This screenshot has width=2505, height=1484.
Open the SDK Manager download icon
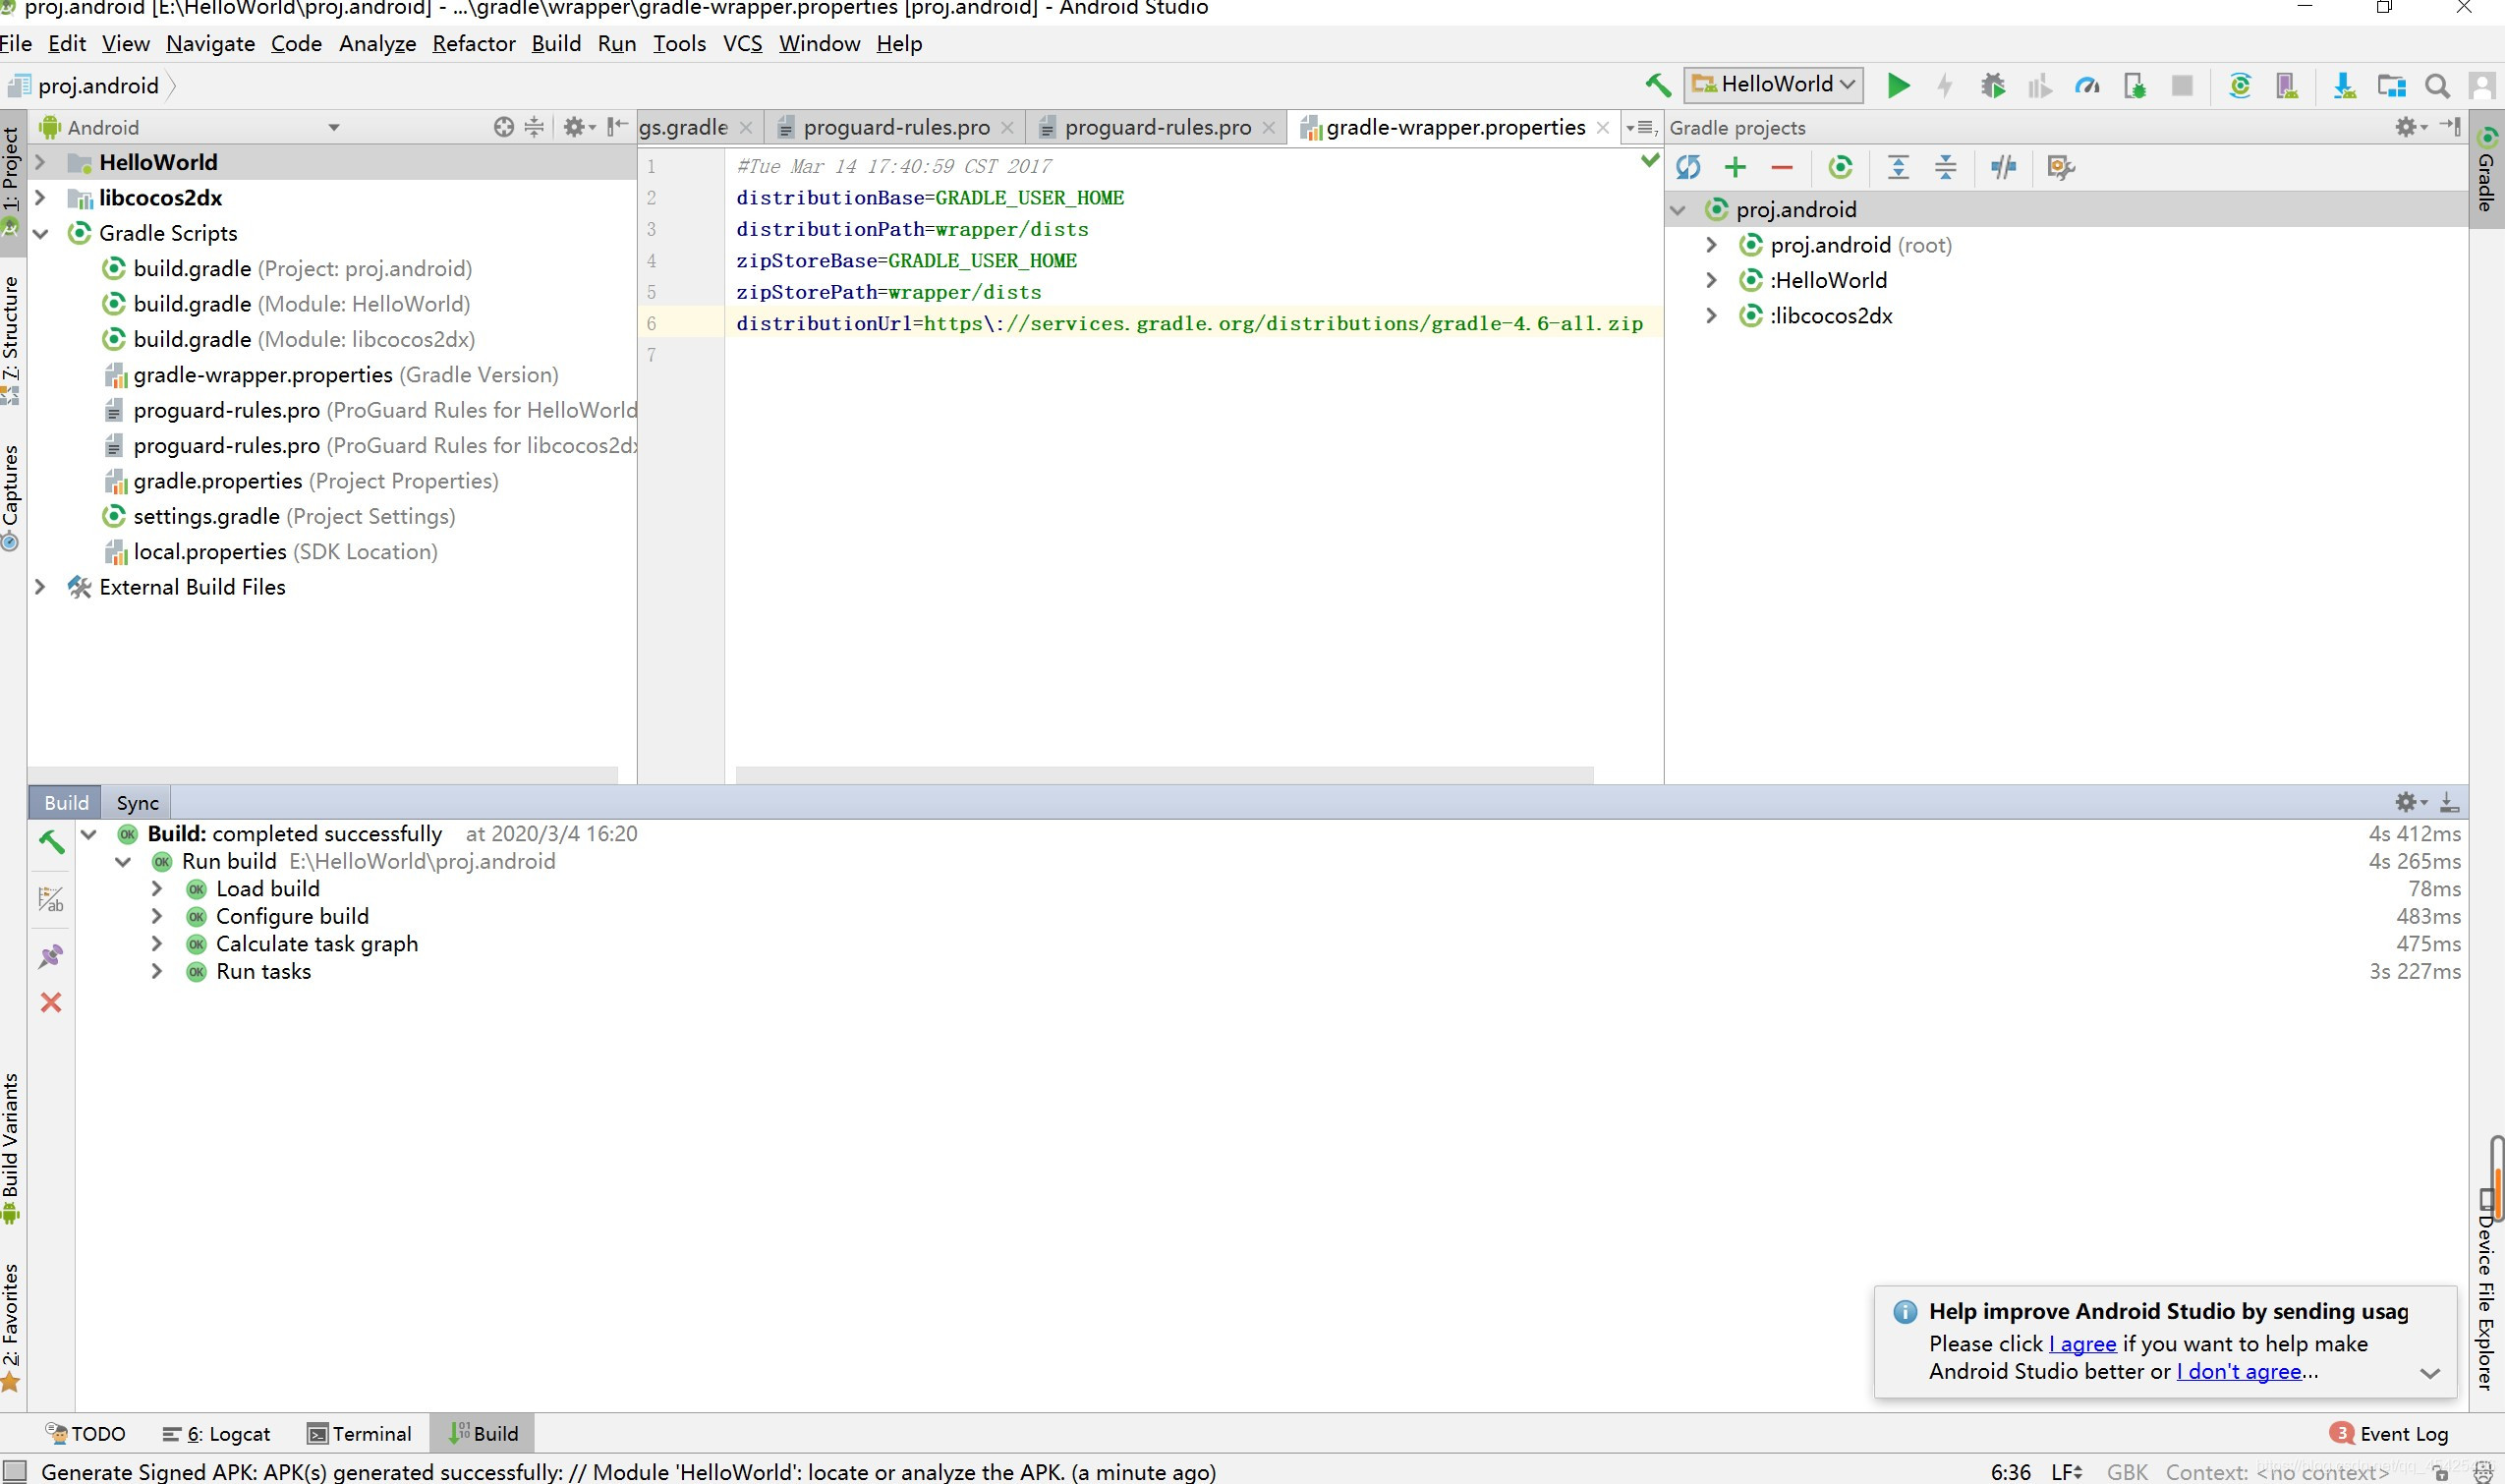(2344, 86)
